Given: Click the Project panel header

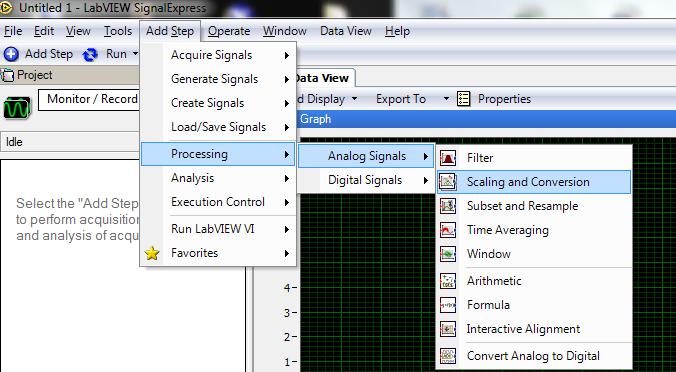Looking at the screenshot, I should click(x=70, y=75).
